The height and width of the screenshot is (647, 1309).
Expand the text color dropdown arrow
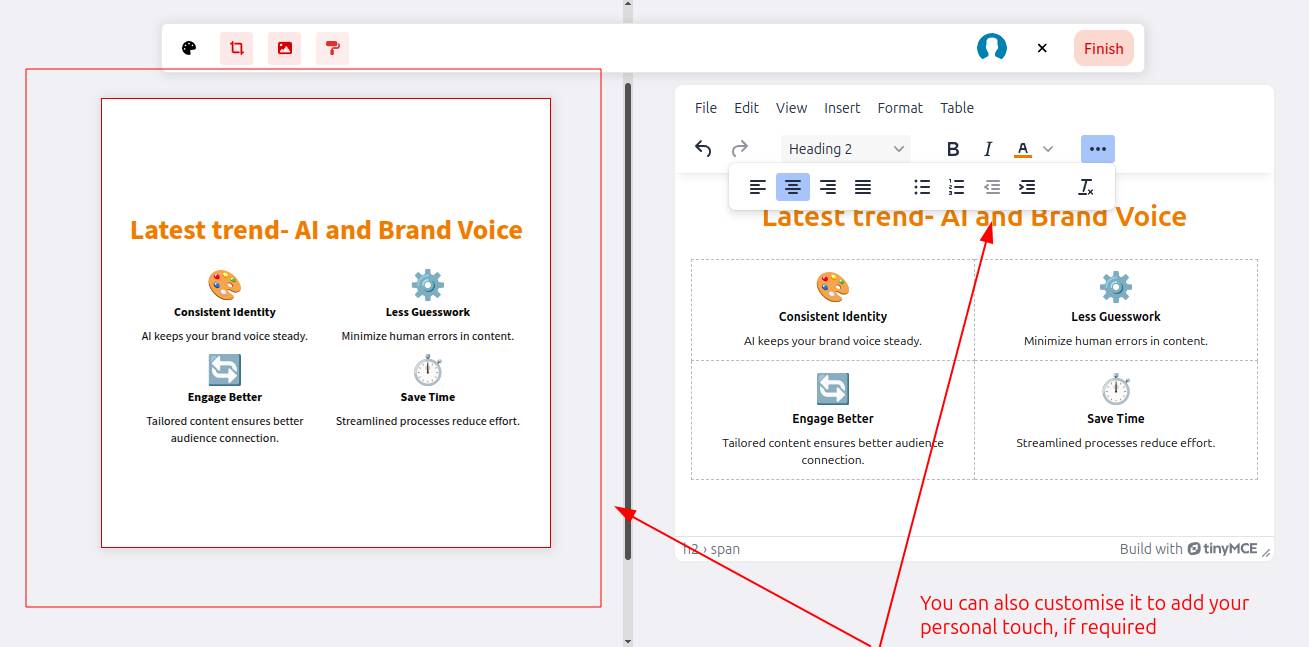pos(1048,149)
